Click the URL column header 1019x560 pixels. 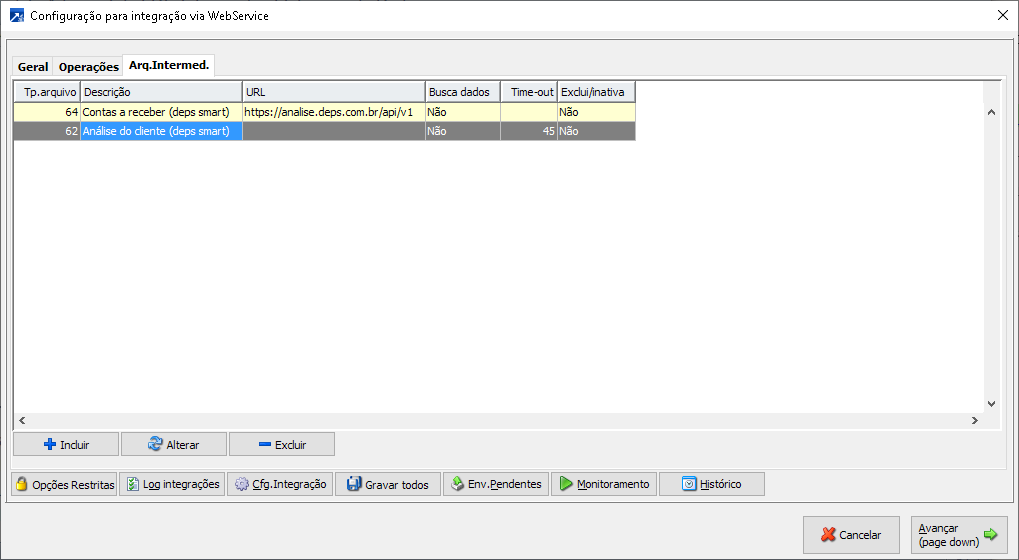334,92
